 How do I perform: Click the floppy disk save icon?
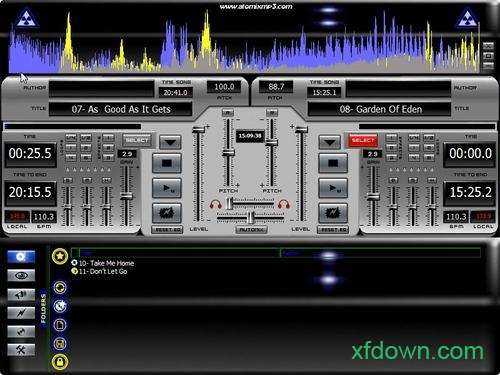60,343
